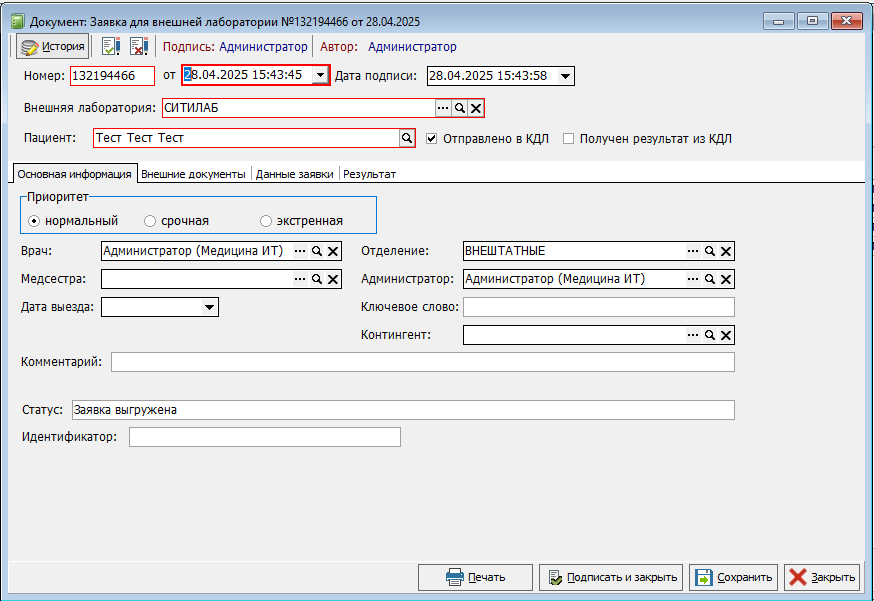The height and width of the screenshot is (601, 874).
Task: Open the Дата подписи date dropdown
Action: pyautogui.click(x=565, y=76)
